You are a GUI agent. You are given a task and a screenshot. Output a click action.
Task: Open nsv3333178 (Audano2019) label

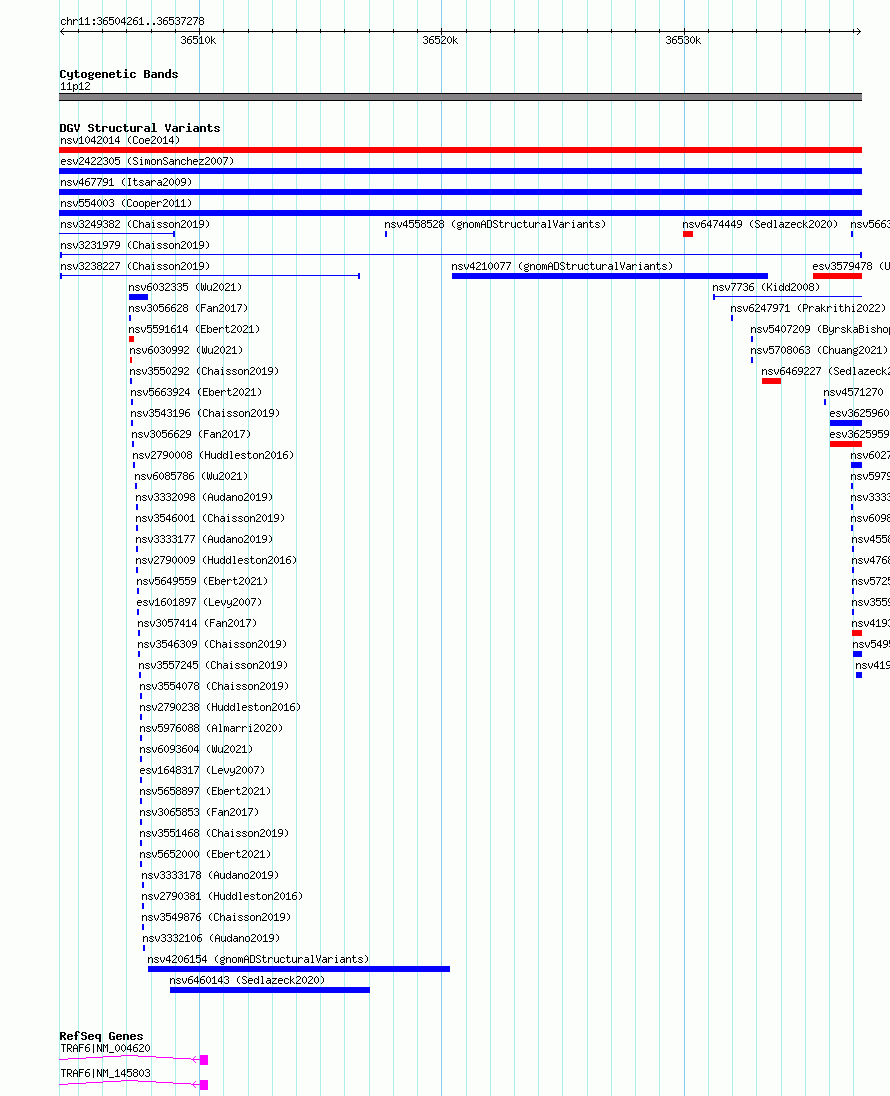coord(210,874)
